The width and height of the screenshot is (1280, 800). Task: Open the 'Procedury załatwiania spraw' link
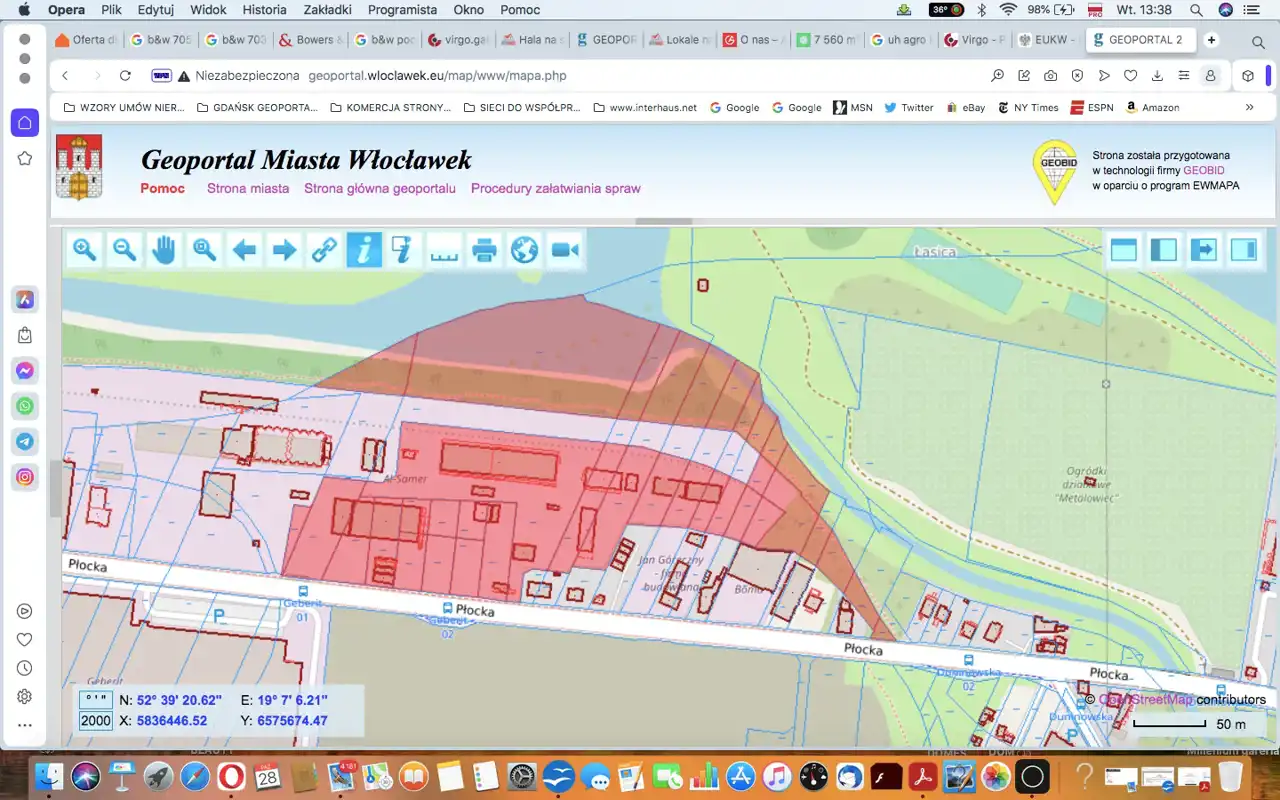[x=555, y=188]
